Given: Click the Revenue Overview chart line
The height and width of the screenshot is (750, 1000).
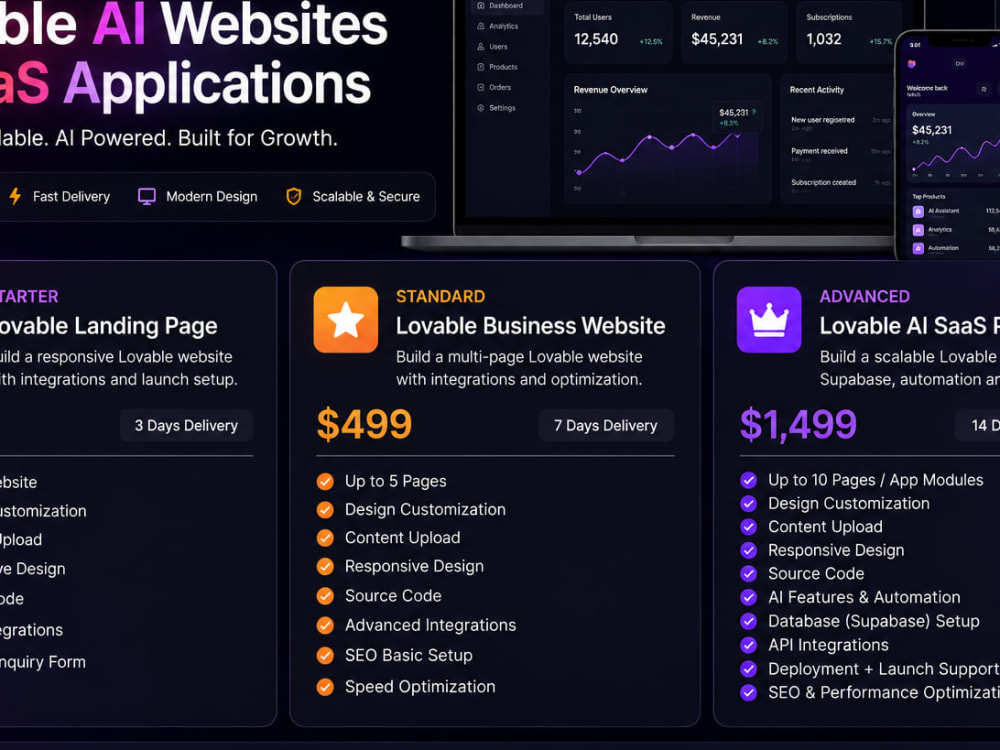Looking at the screenshot, I should (x=657, y=152).
